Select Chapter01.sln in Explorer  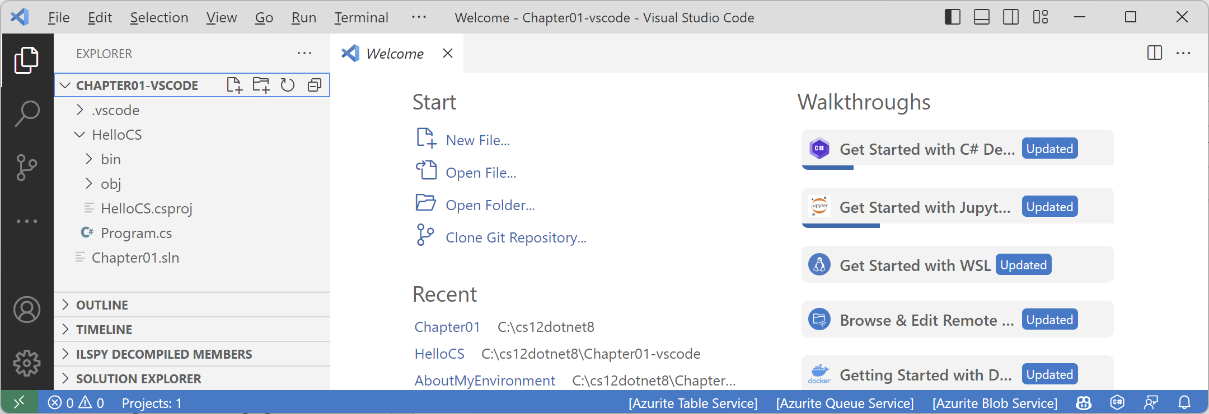[x=135, y=257]
